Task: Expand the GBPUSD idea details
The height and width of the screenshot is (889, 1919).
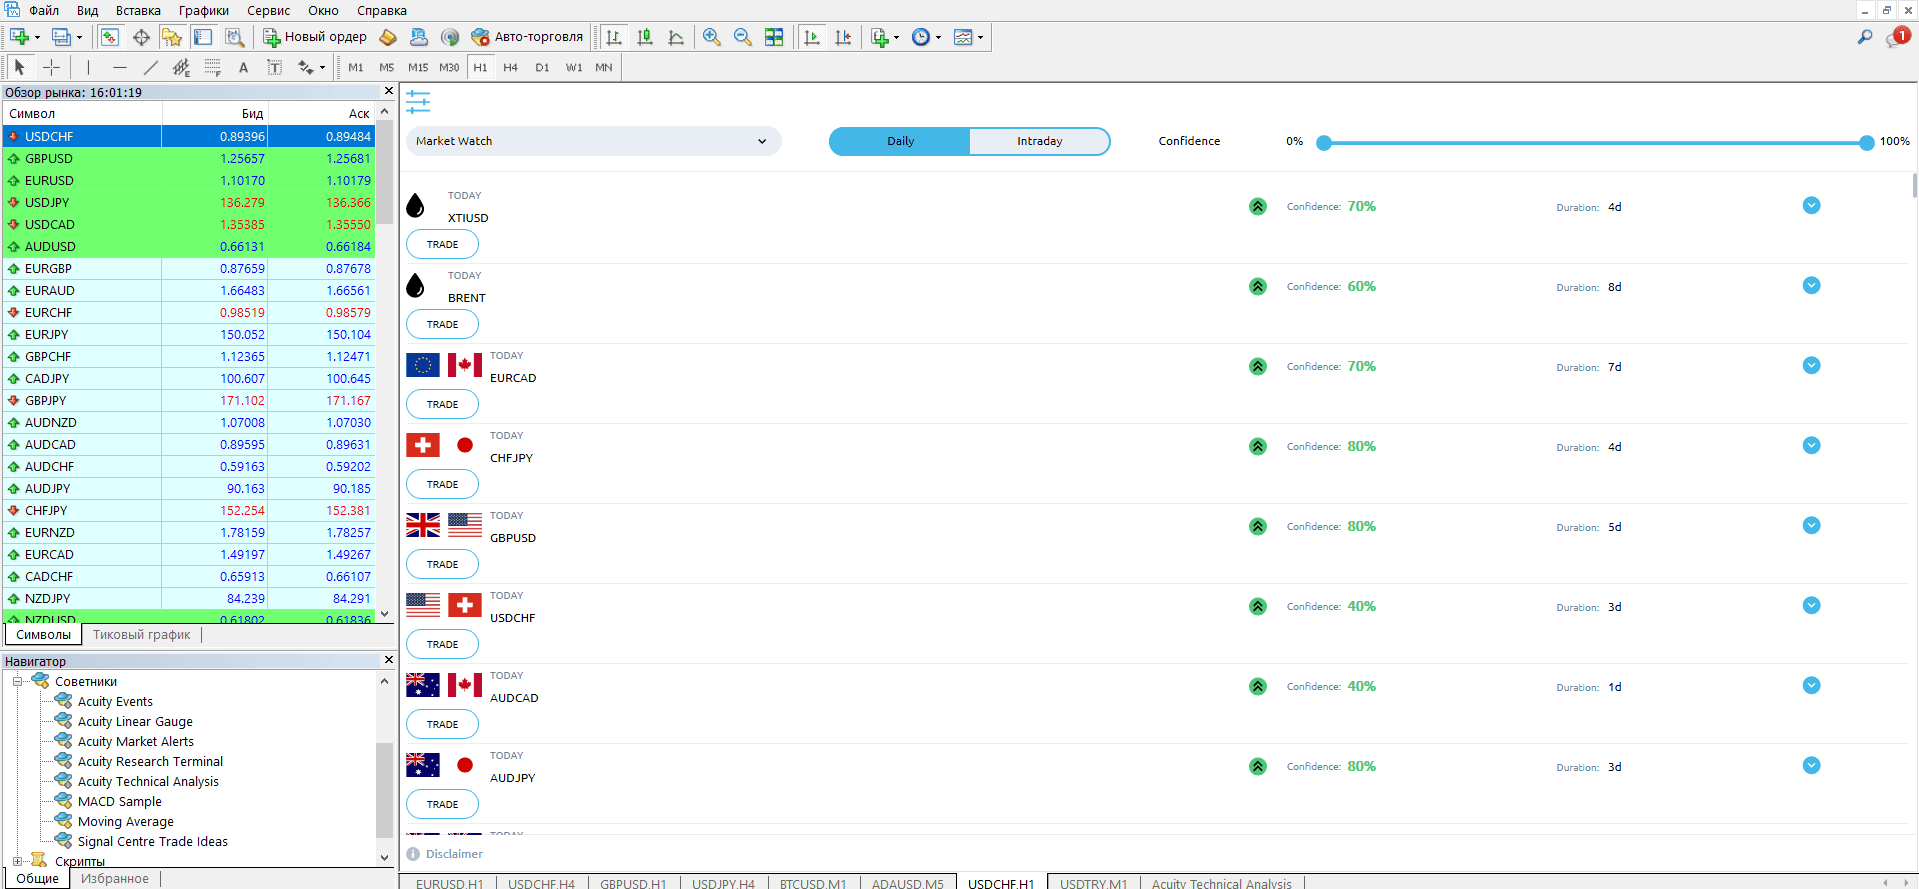Action: pyautogui.click(x=1811, y=525)
